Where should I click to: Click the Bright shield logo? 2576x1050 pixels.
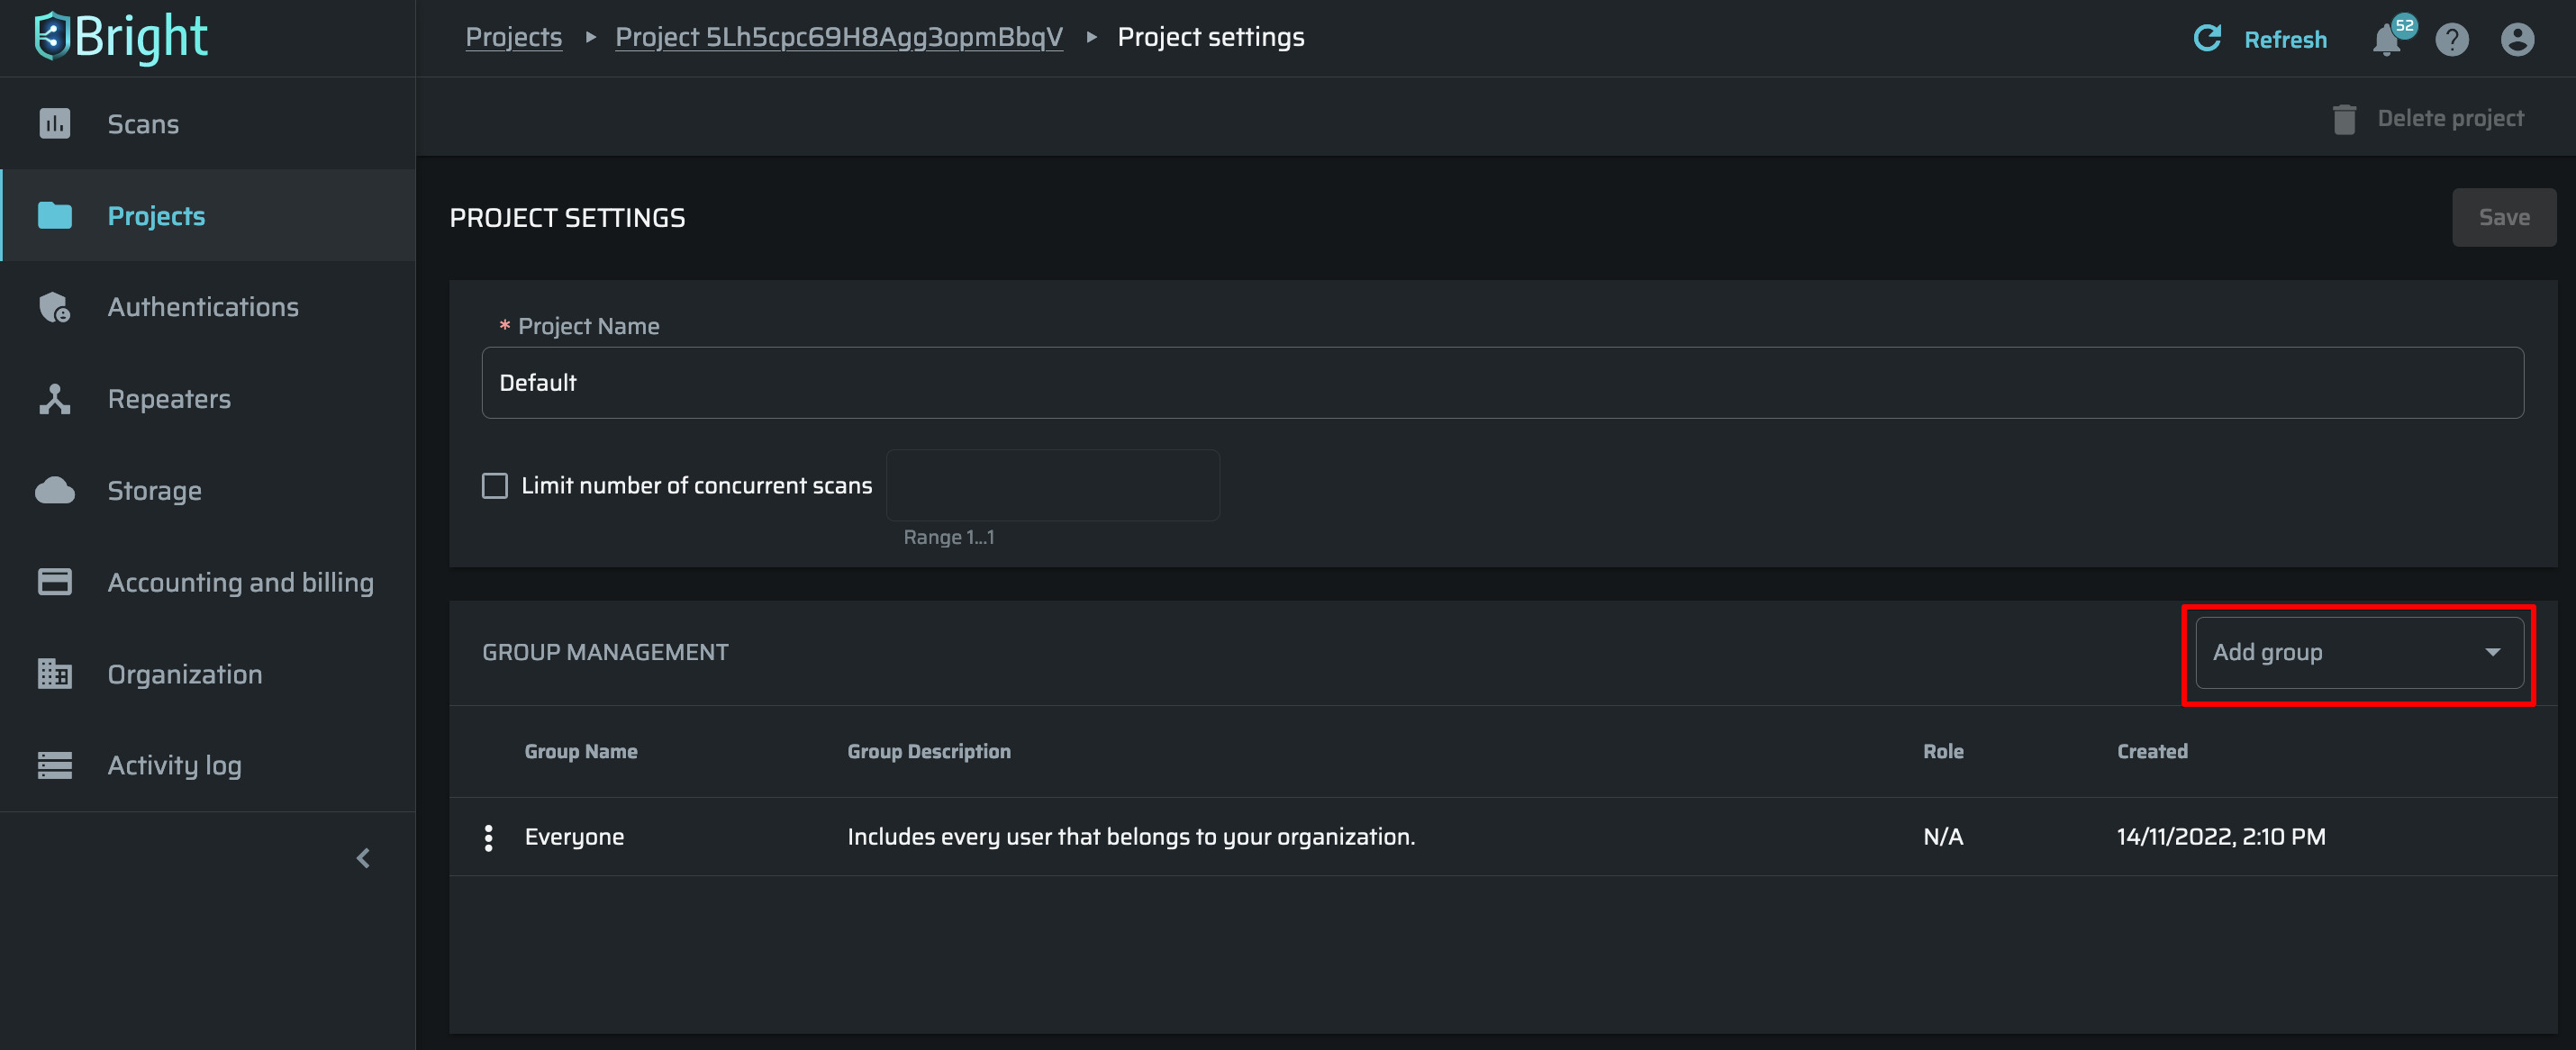(x=50, y=37)
